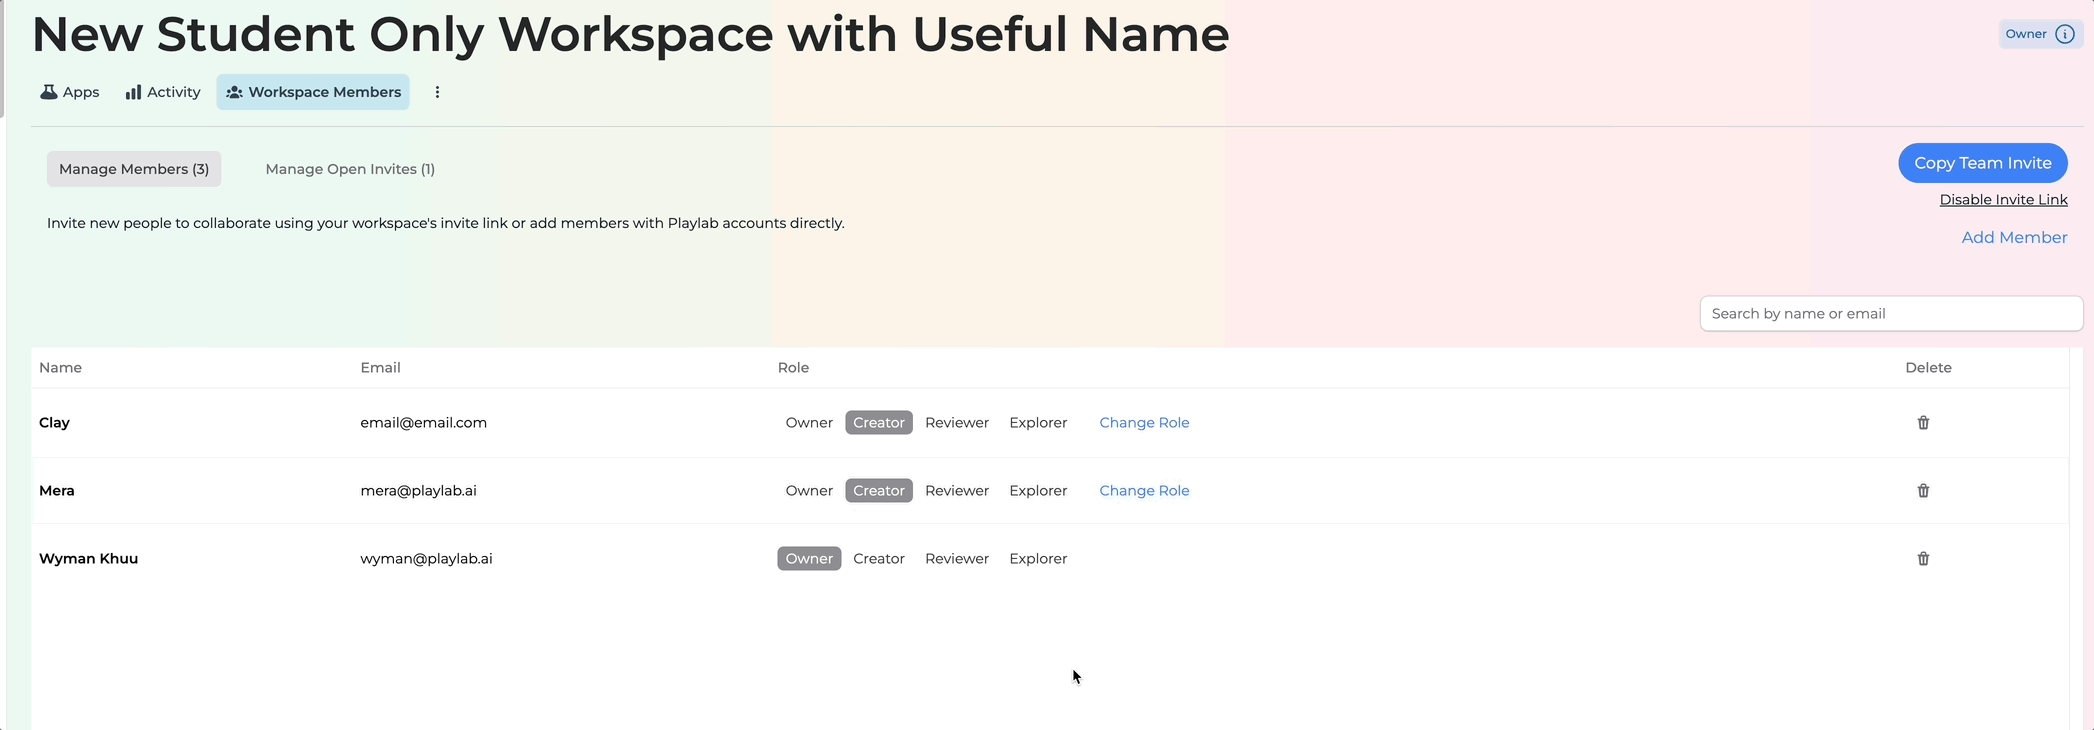Click the Copy Team Invite button

click(1983, 163)
